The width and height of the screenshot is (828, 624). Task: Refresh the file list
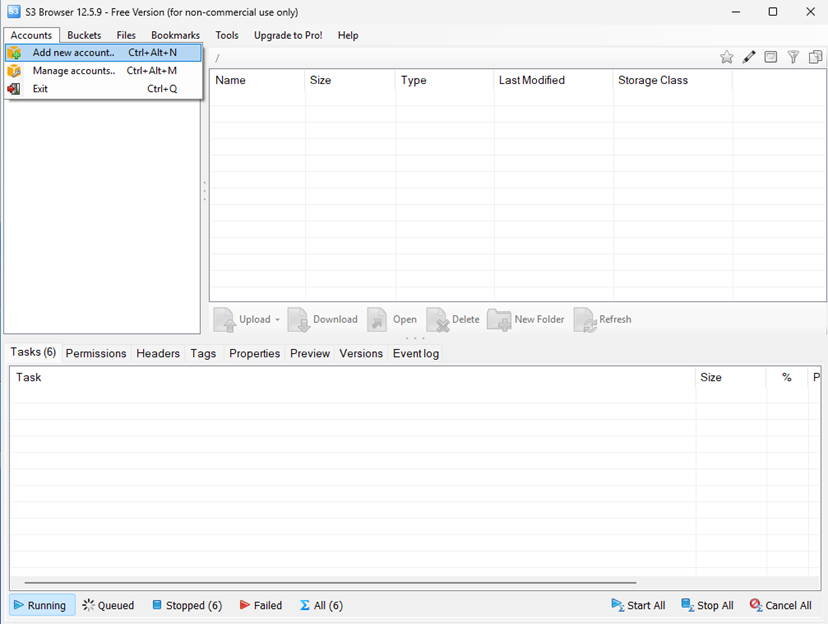coord(603,319)
